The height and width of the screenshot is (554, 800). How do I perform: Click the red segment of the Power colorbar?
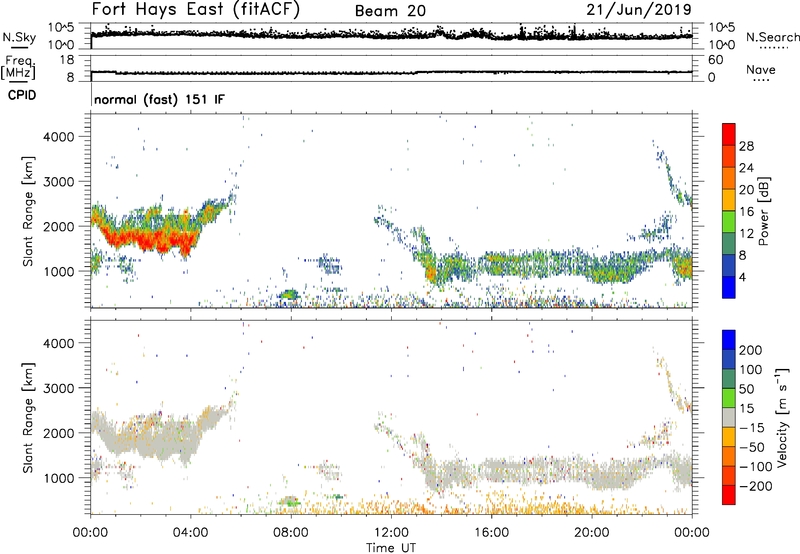729,134
